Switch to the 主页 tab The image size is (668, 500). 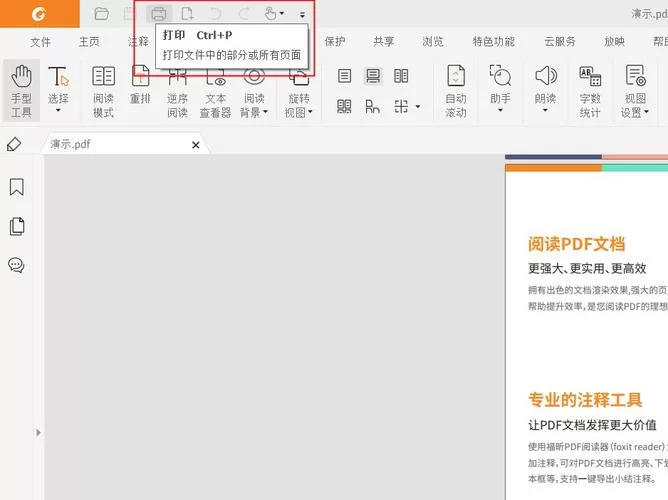[x=89, y=42]
